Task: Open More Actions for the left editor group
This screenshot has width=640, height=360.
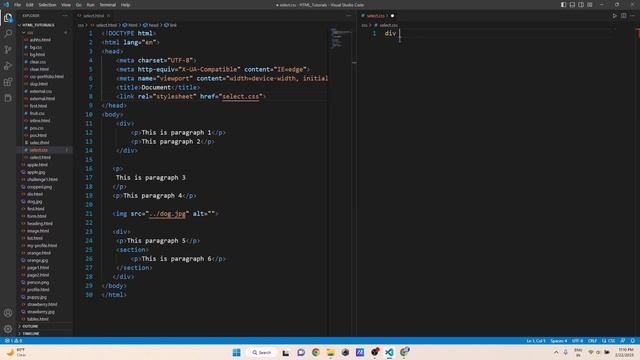Action: (x=348, y=16)
